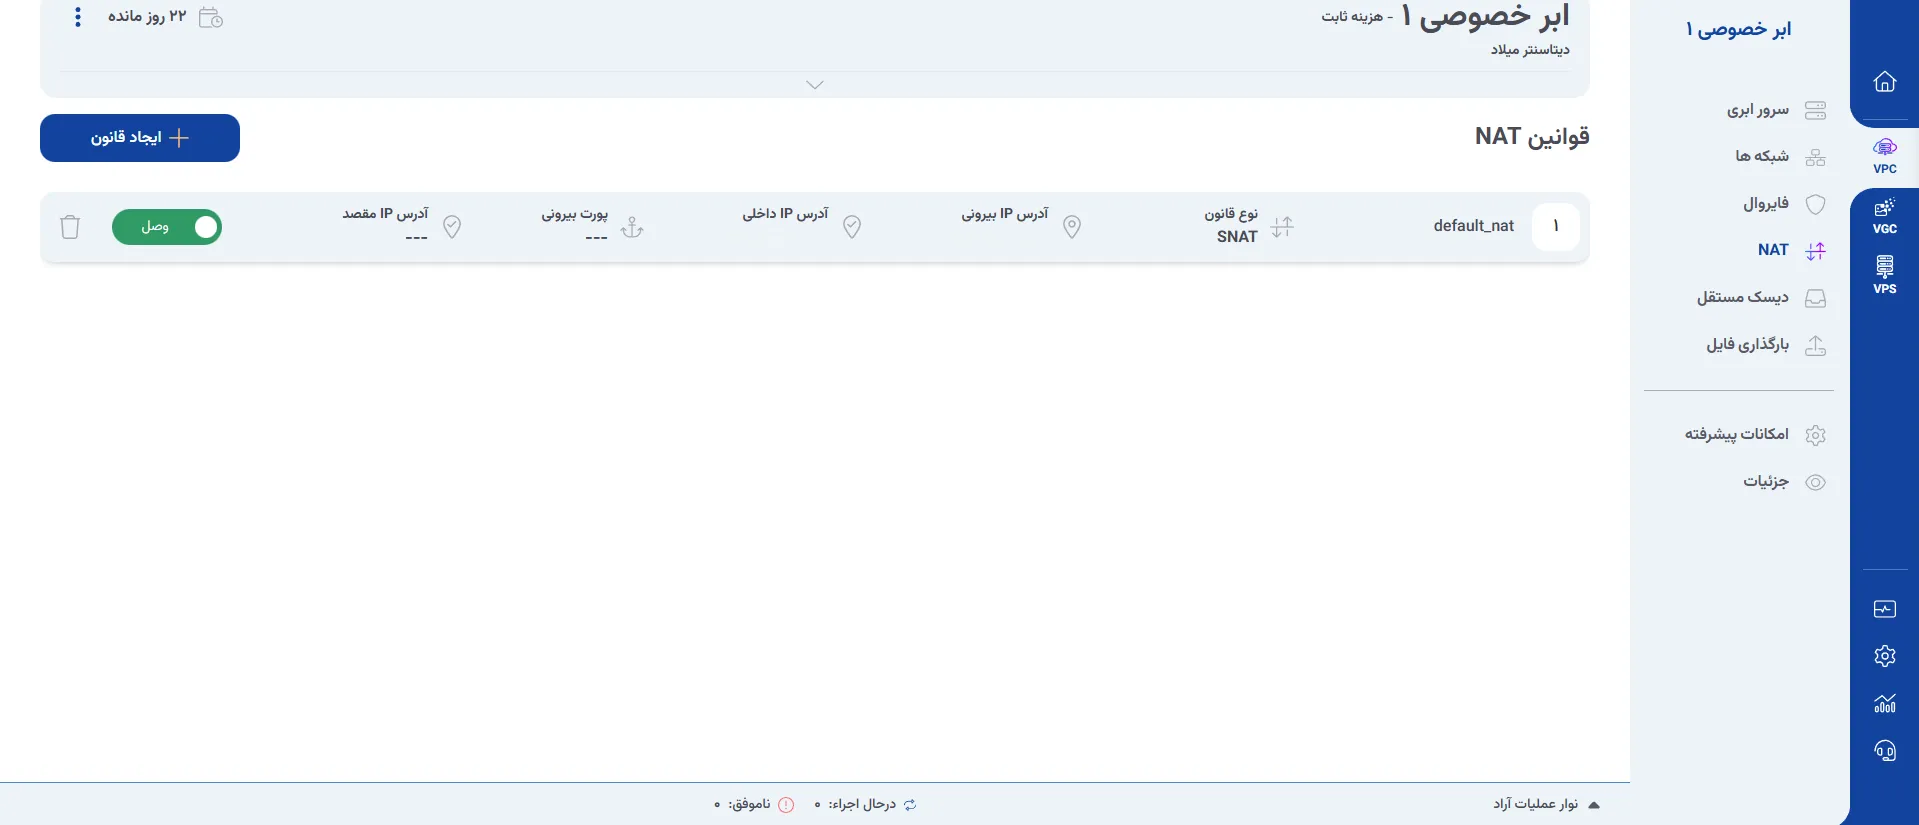Click the ناموفق status entry
Viewport: 1919px width, 825px height.
754,804
